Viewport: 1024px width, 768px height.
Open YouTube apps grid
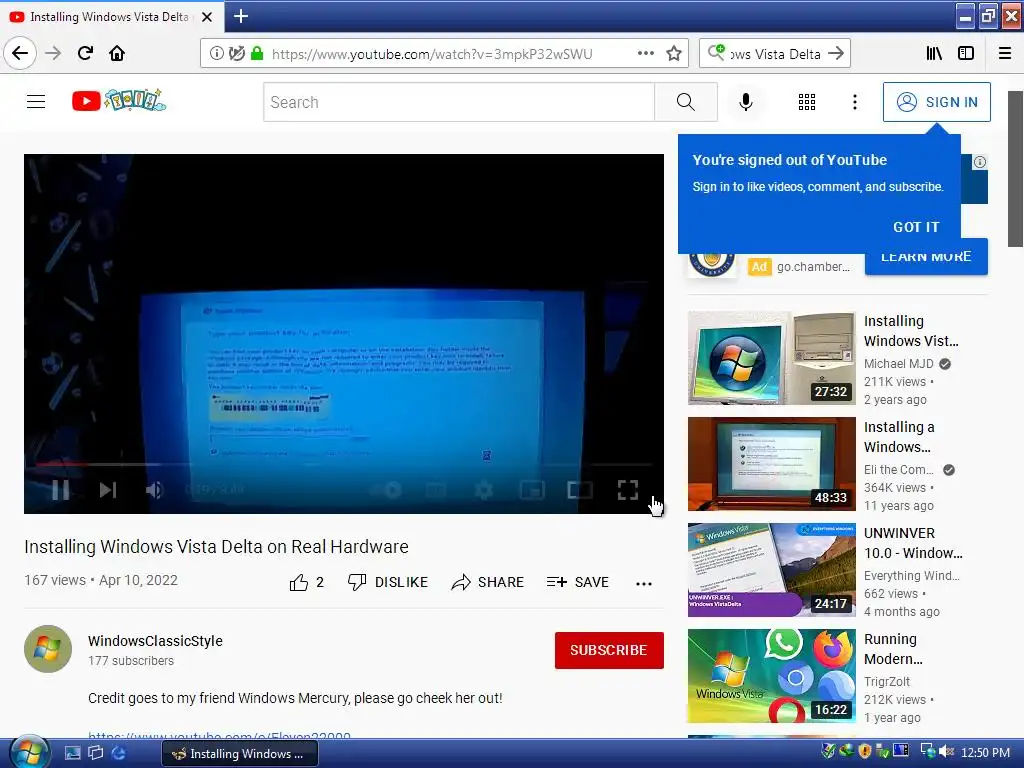tap(807, 102)
